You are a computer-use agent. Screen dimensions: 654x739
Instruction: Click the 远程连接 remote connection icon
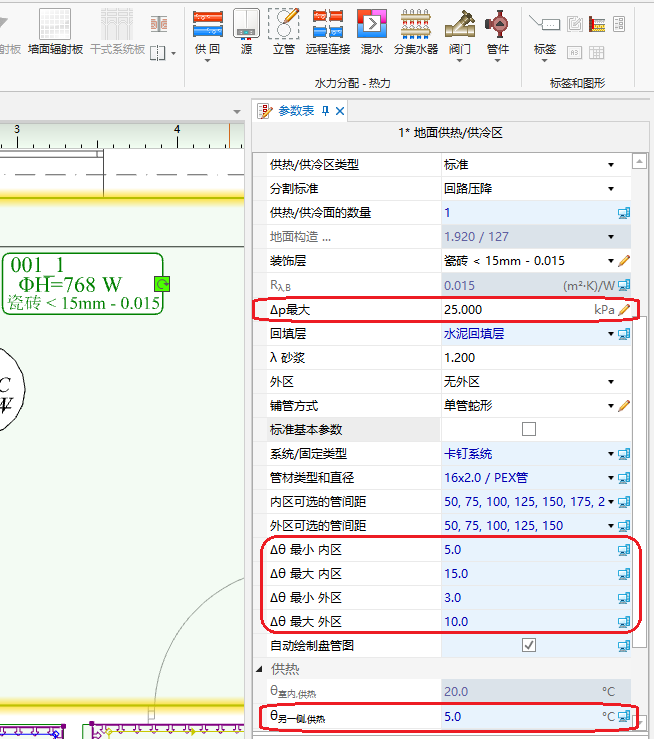329,30
